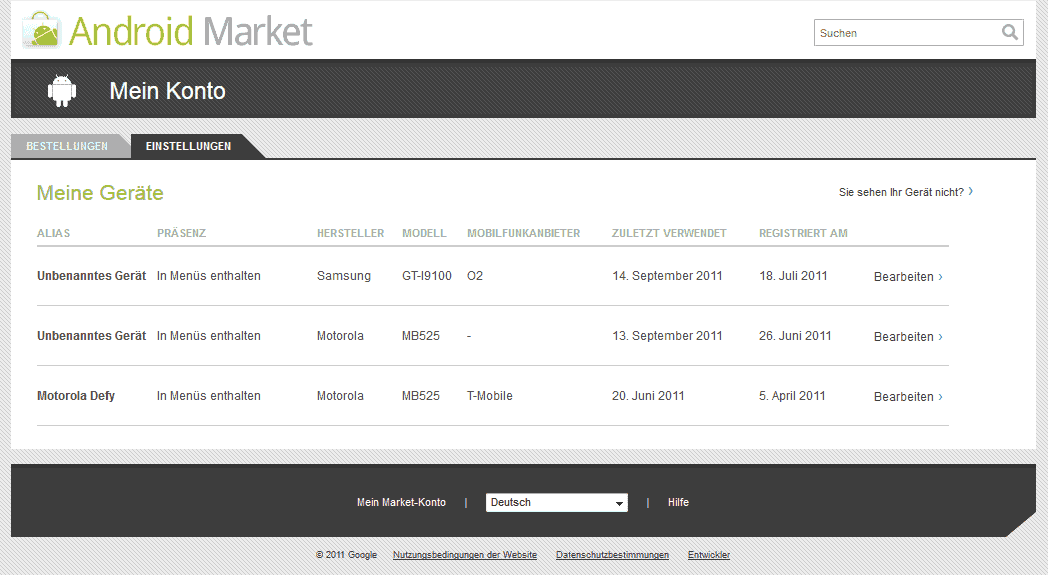The image size is (1048, 575).
Task: Open Mein Market-Konto footer link
Action: coord(401,502)
